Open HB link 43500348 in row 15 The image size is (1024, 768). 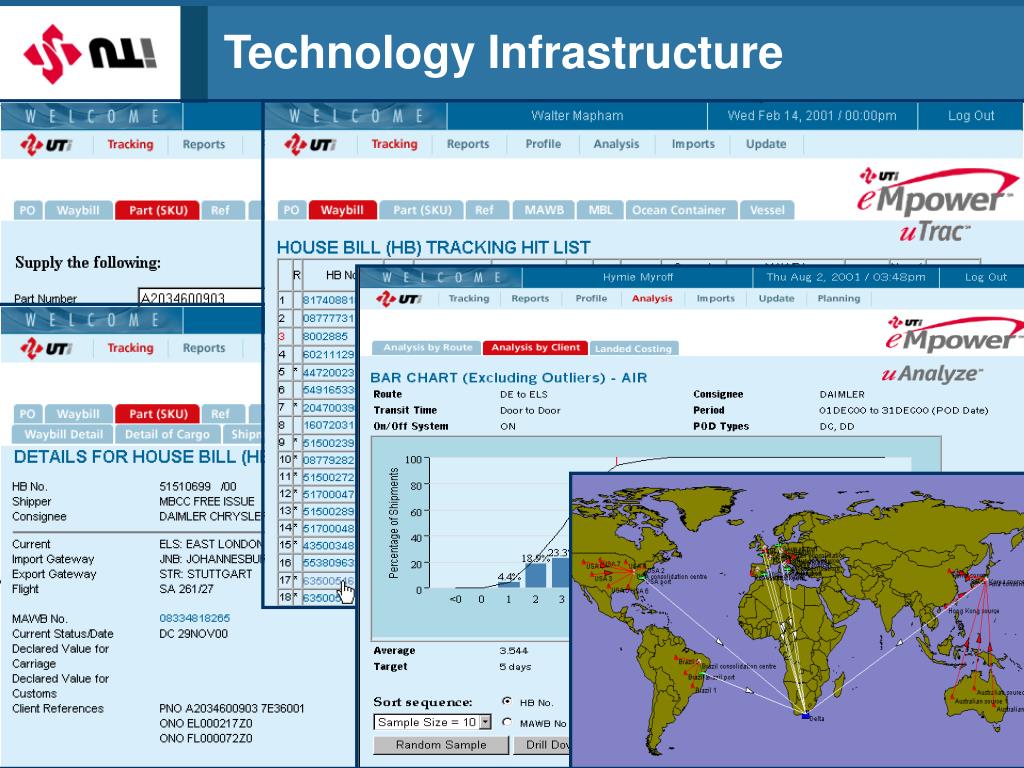coord(328,545)
